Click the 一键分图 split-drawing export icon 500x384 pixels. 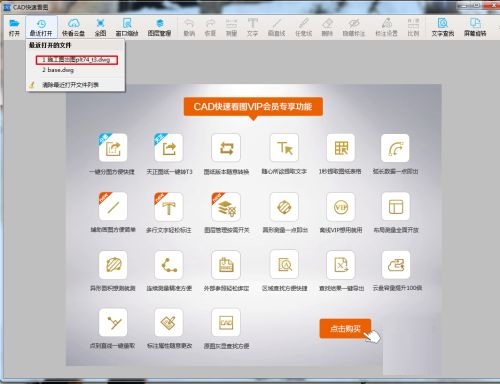pyautogui.click(x=113, y=148)
